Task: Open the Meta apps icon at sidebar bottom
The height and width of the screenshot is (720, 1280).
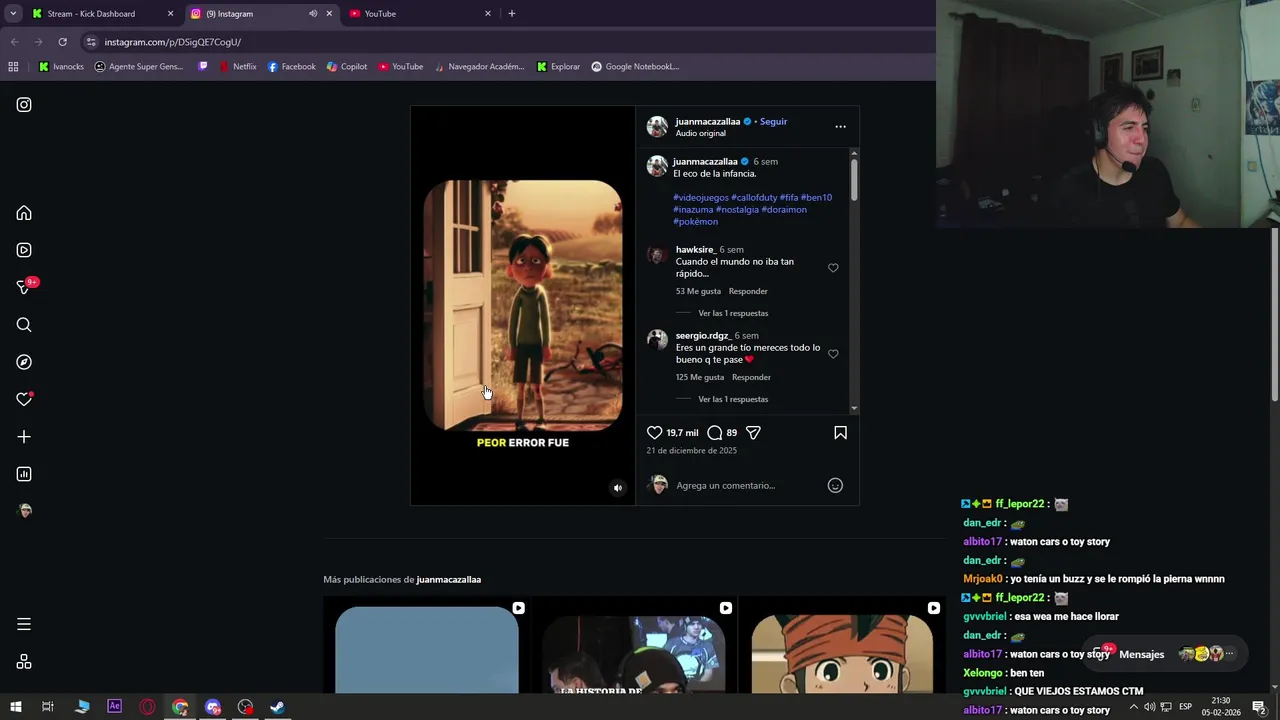Action: 24,662
